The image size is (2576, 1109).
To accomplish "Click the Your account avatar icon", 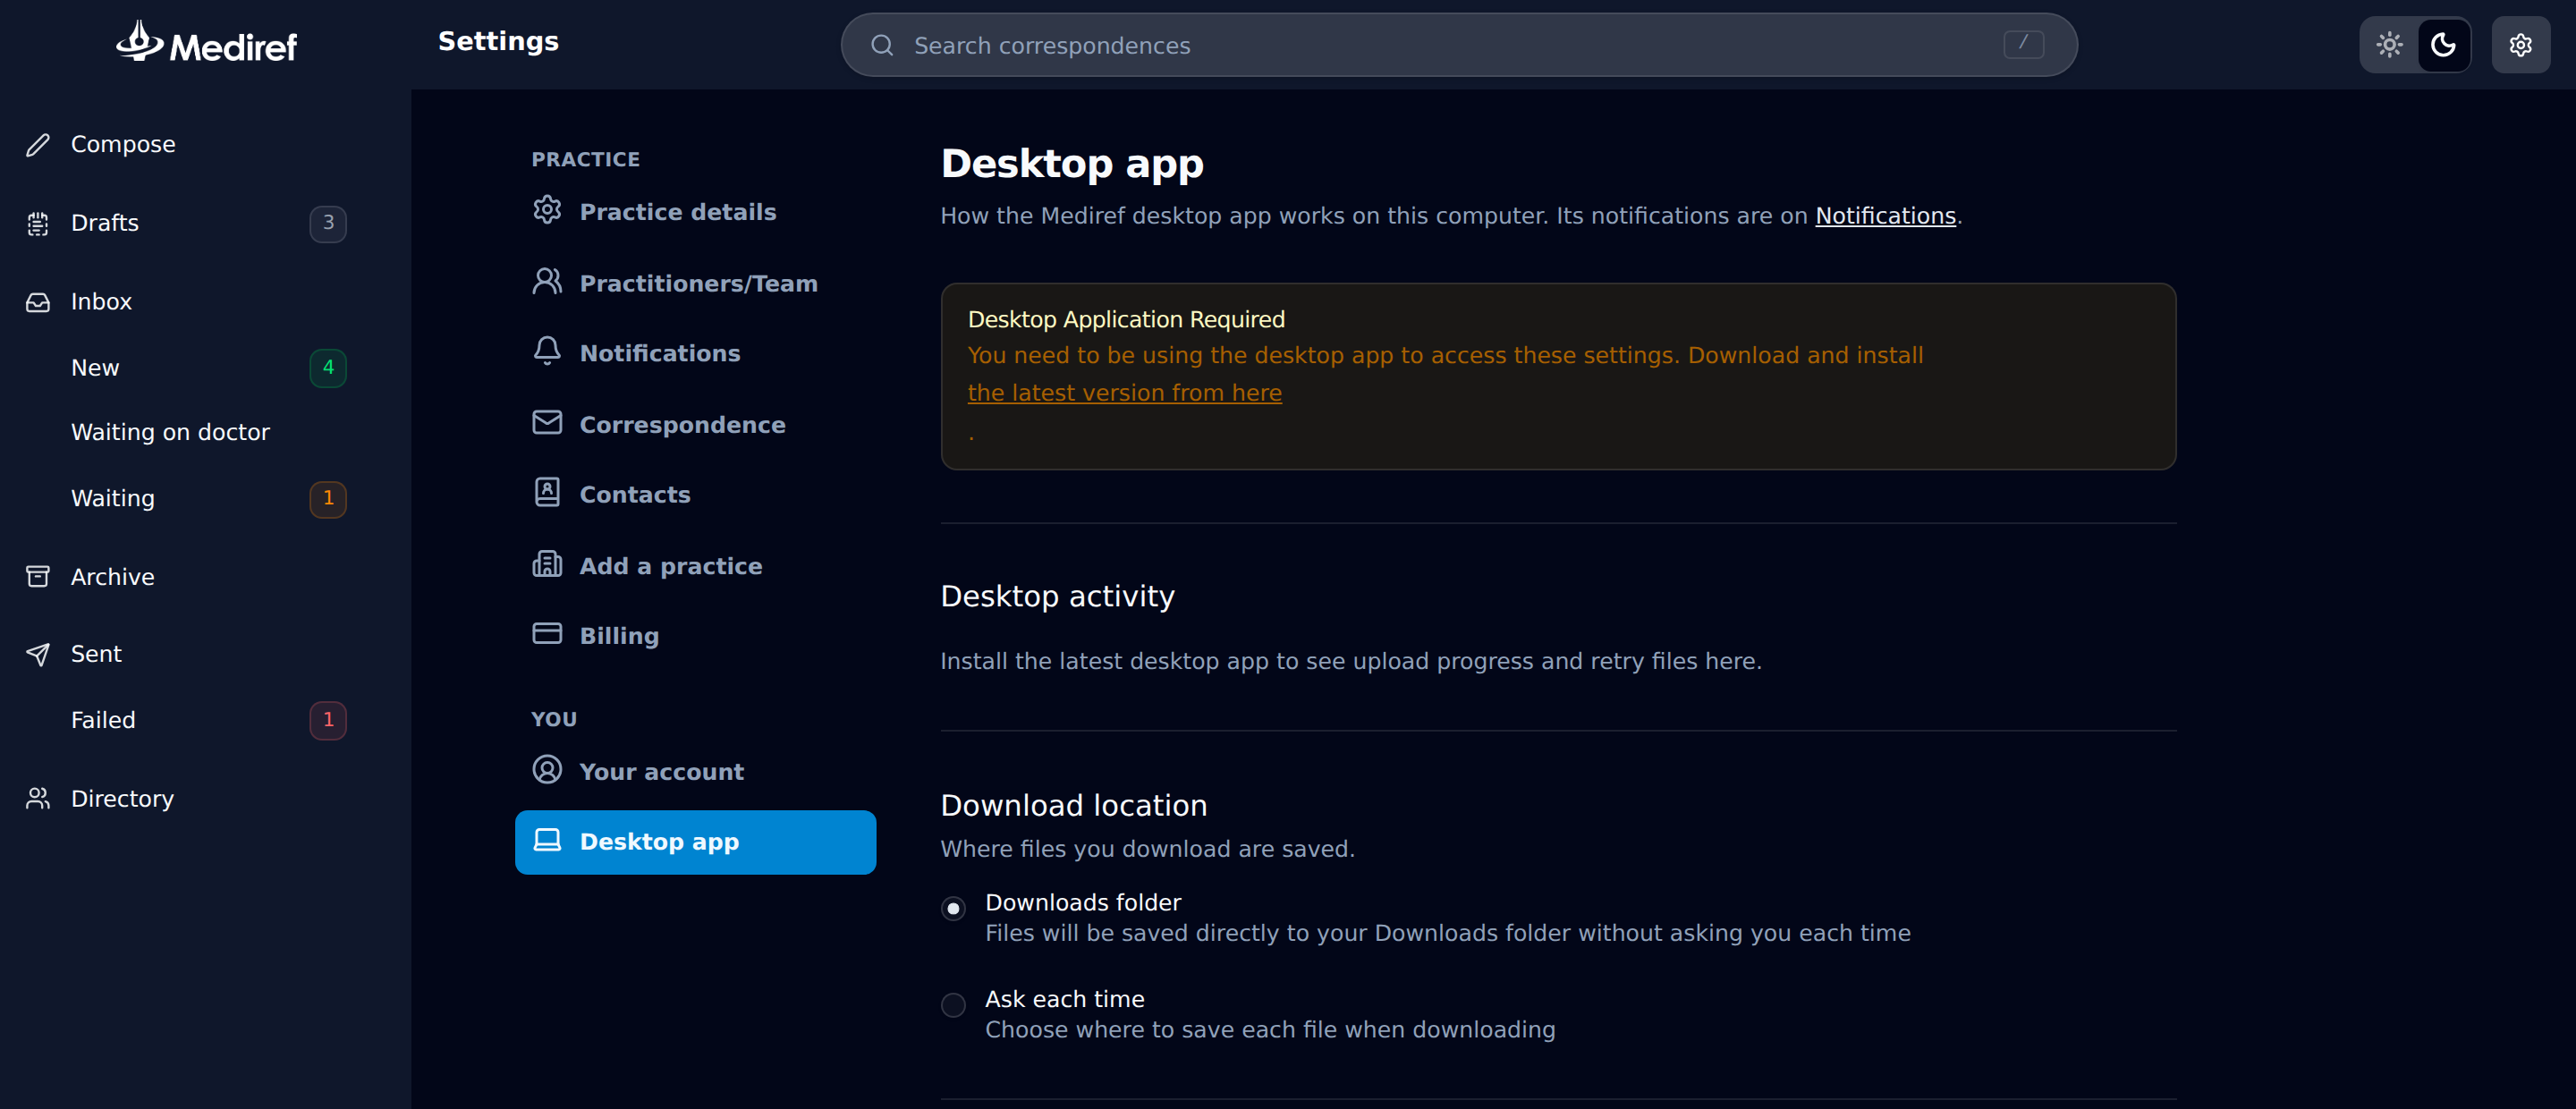I will coord(547,769).
